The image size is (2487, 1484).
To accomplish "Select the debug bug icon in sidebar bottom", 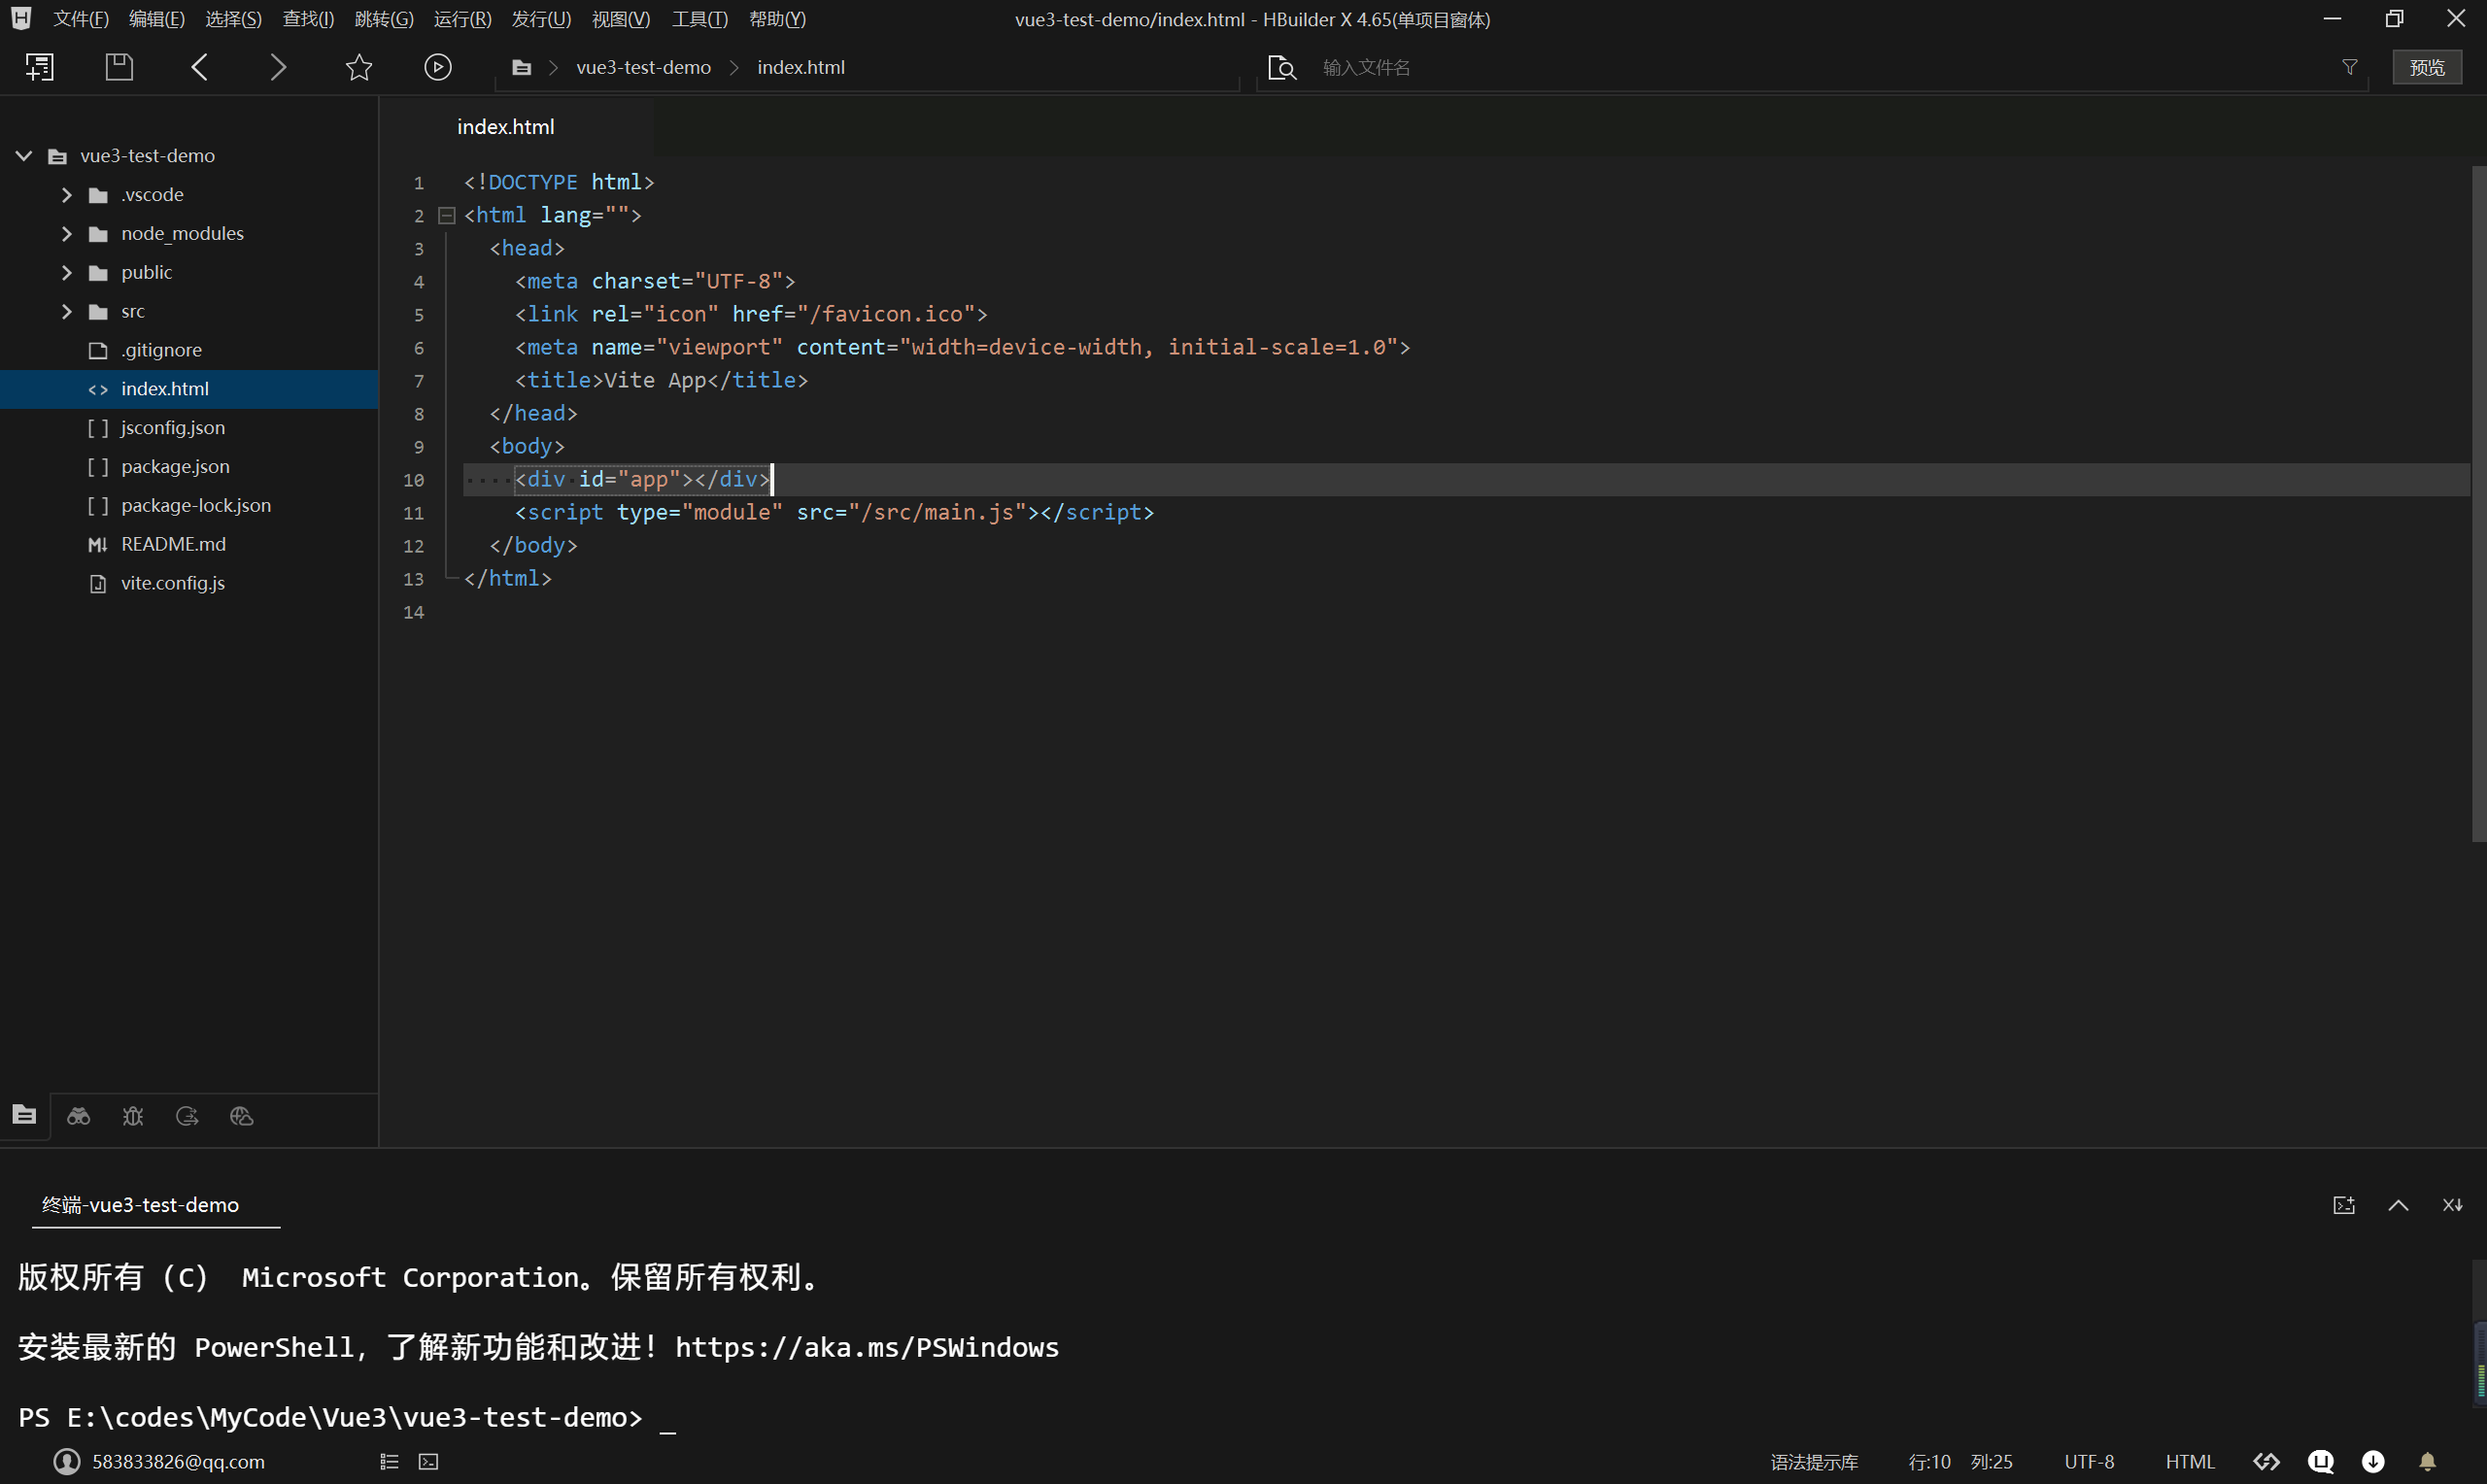I will [133, 1116].
